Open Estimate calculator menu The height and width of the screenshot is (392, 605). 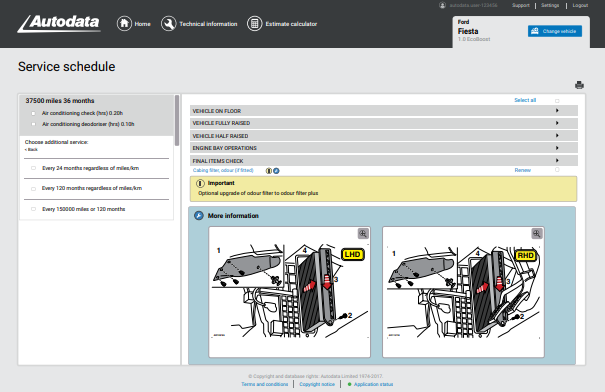291,24
